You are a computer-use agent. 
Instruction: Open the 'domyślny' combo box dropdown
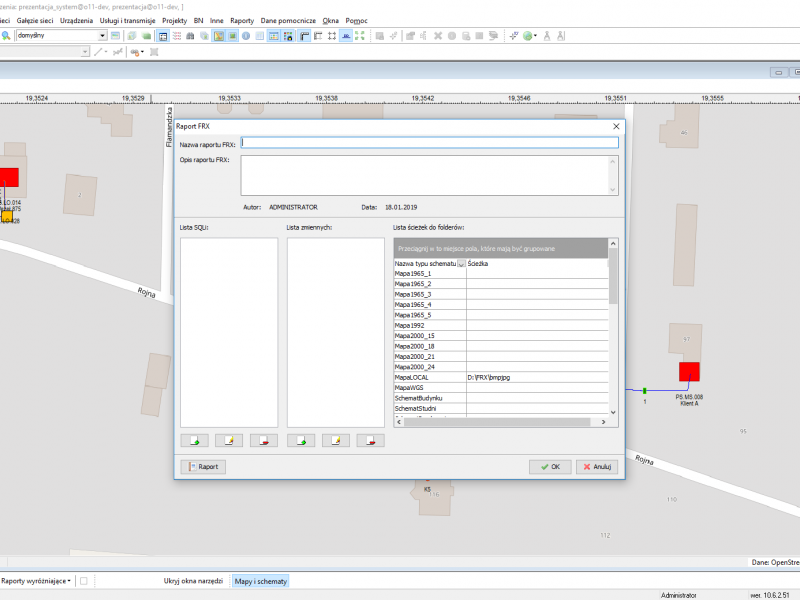[x=102, y=36]
